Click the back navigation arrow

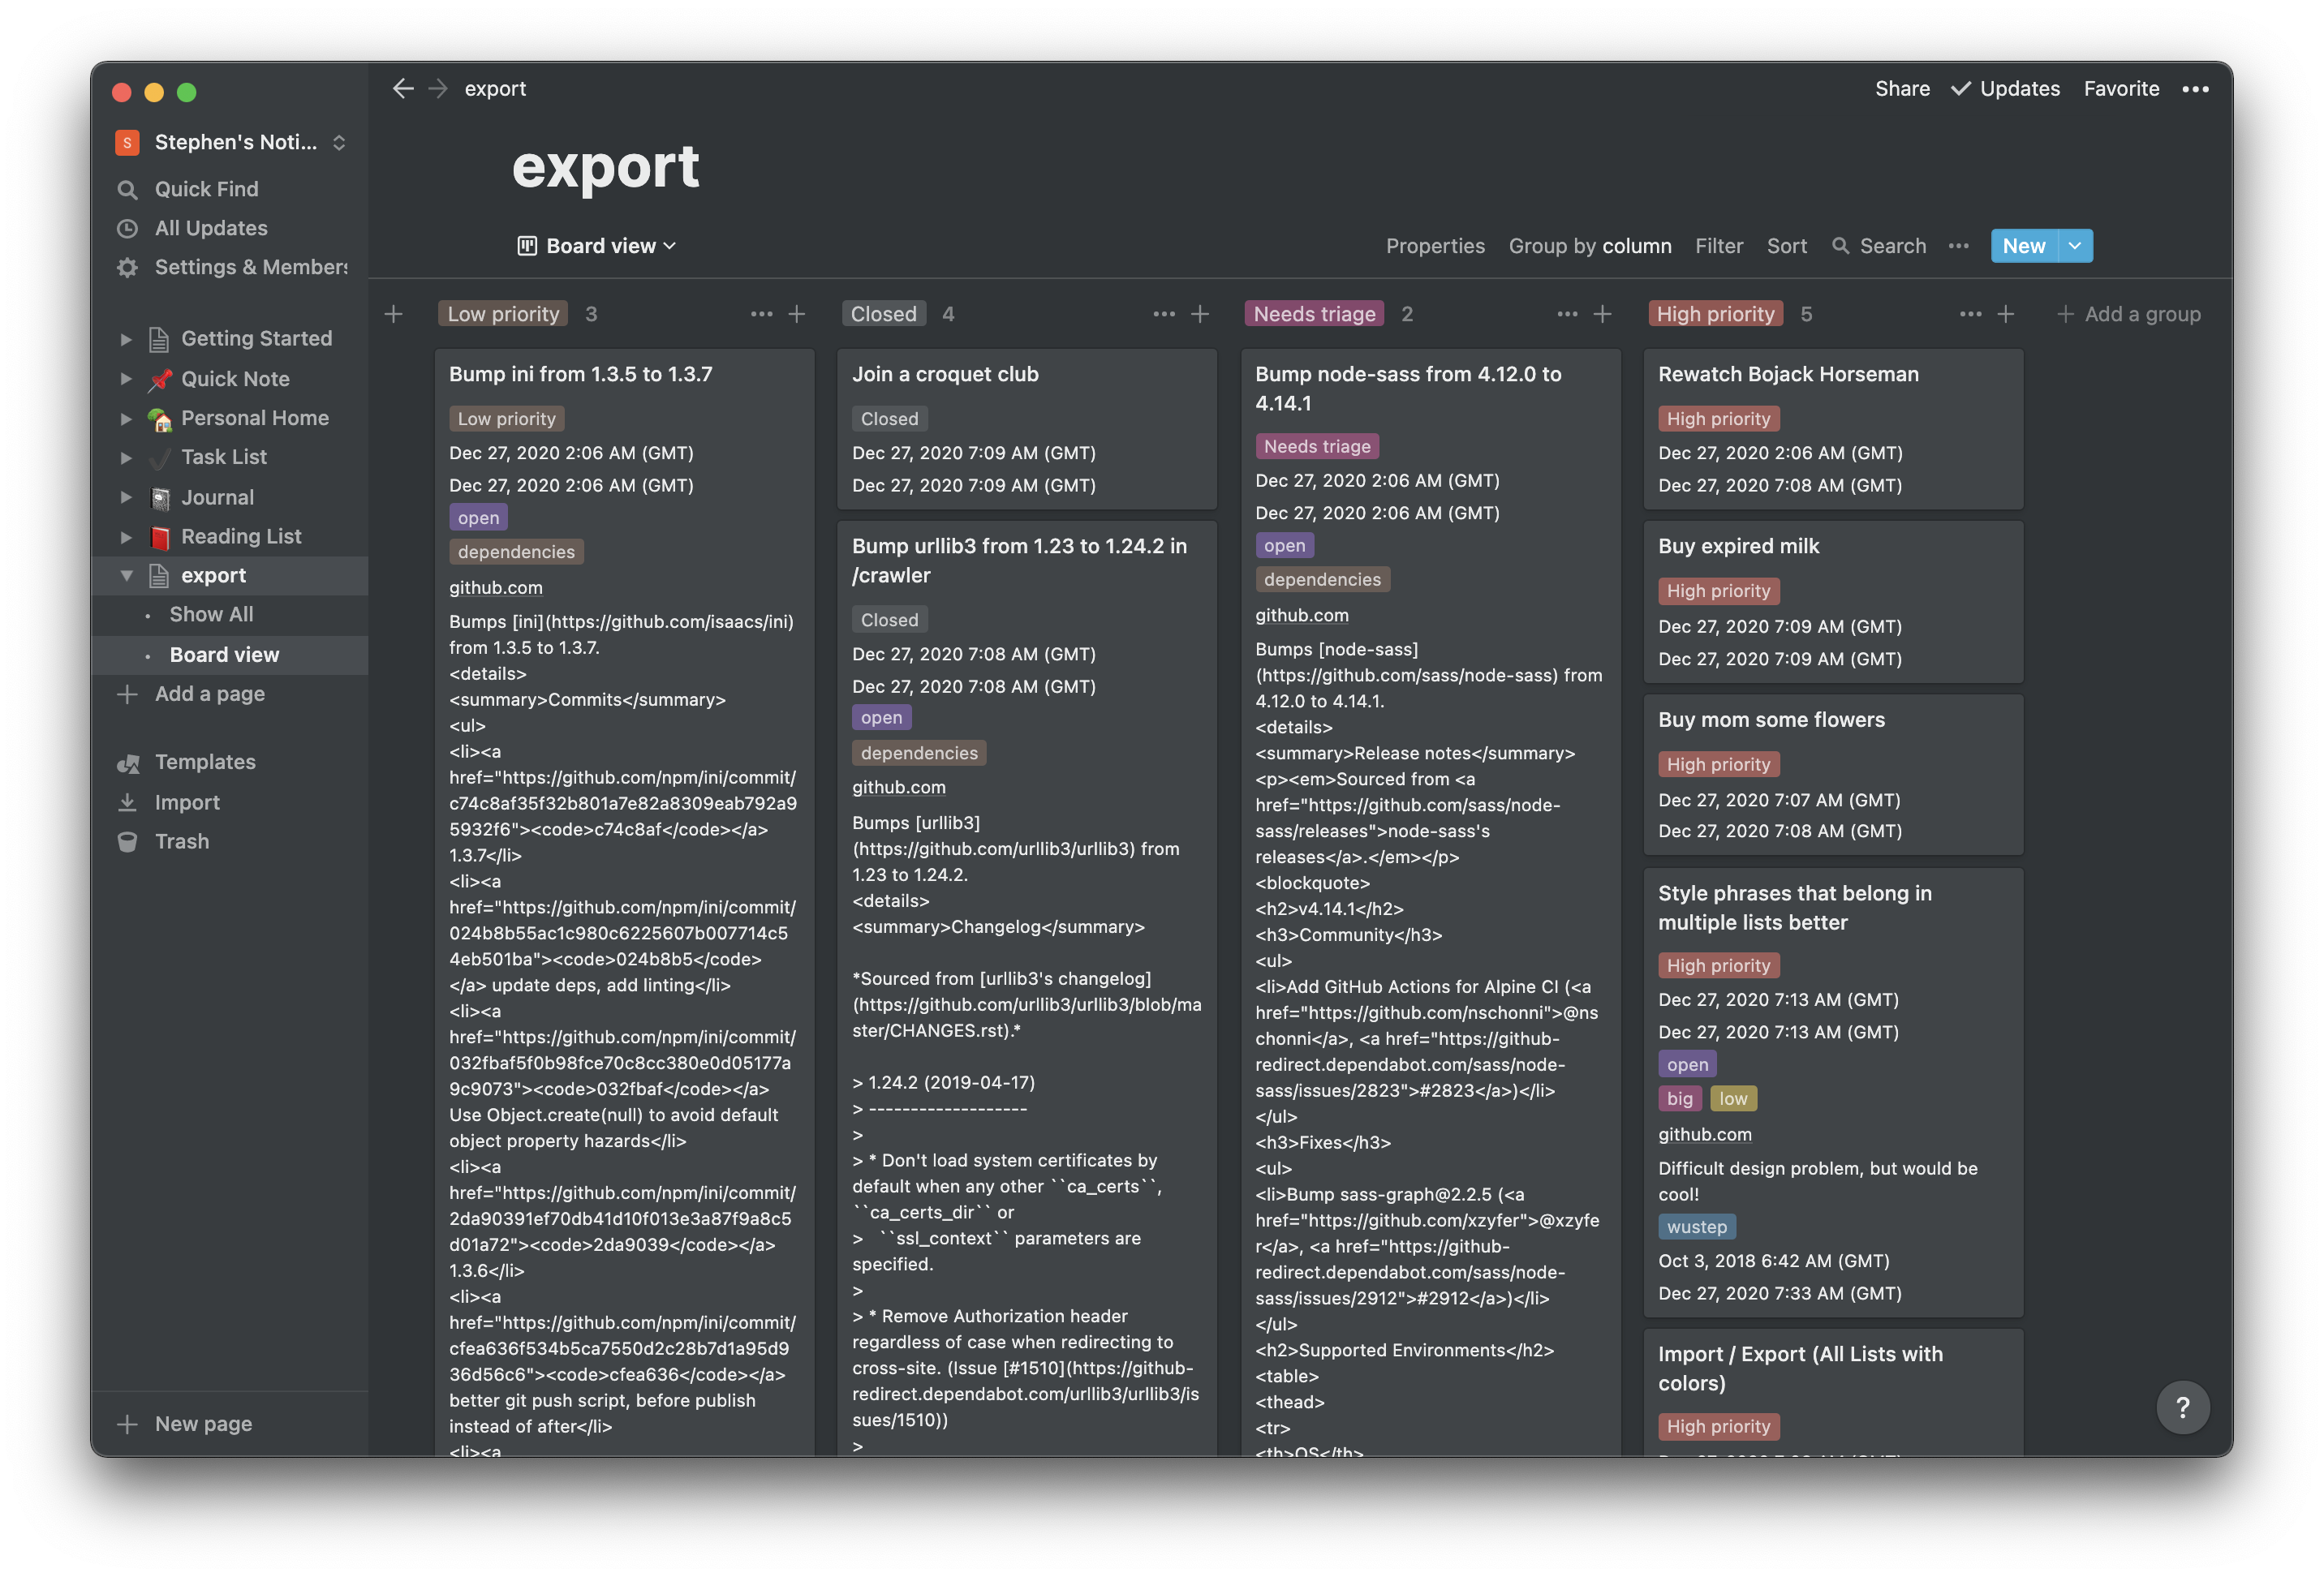[402, 88]
